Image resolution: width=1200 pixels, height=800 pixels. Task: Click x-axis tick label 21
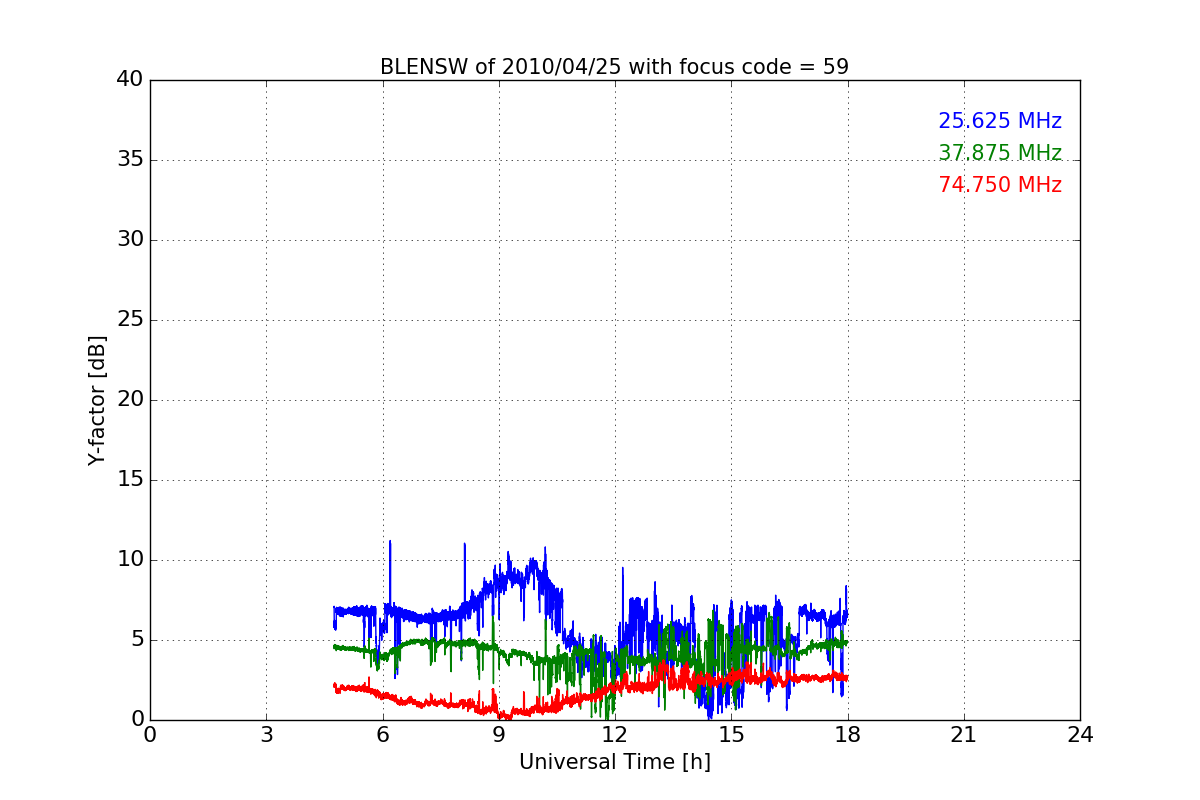point(964,735)
